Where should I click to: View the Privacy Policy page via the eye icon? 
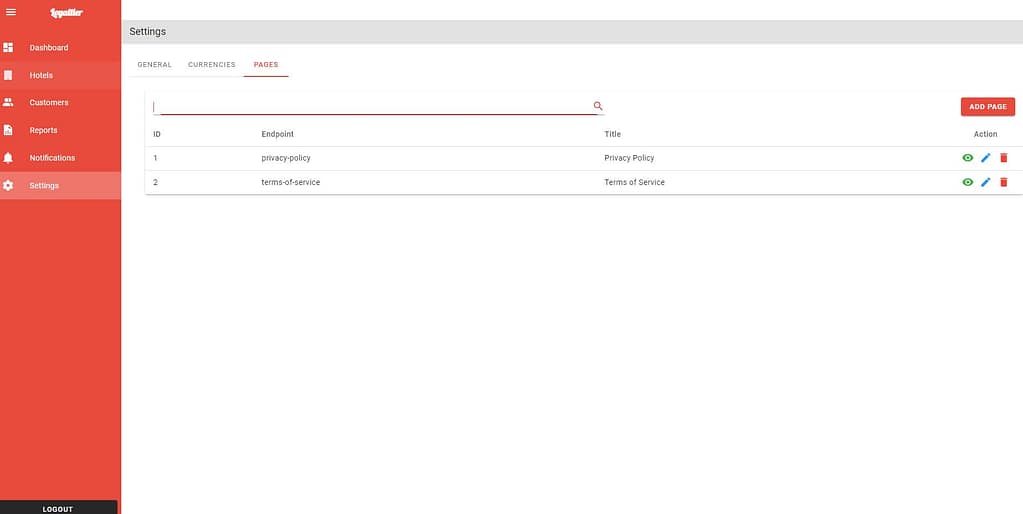[967, 158]
